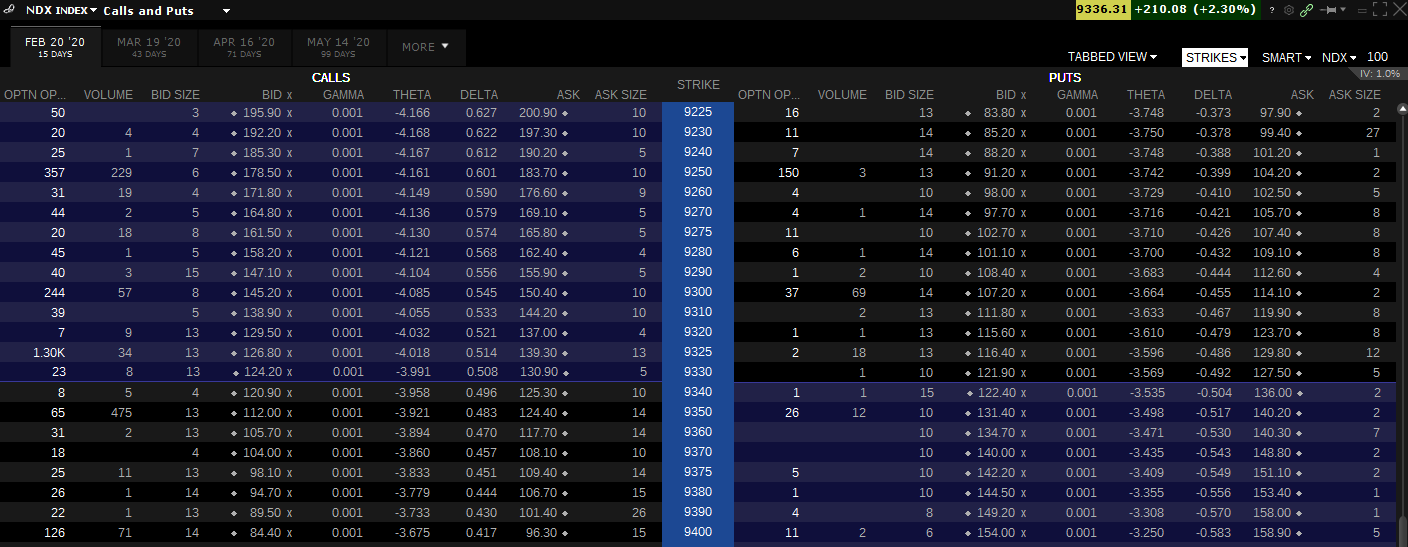Click call bid 112.00 for strike 9350

click(x=262, y=412)
